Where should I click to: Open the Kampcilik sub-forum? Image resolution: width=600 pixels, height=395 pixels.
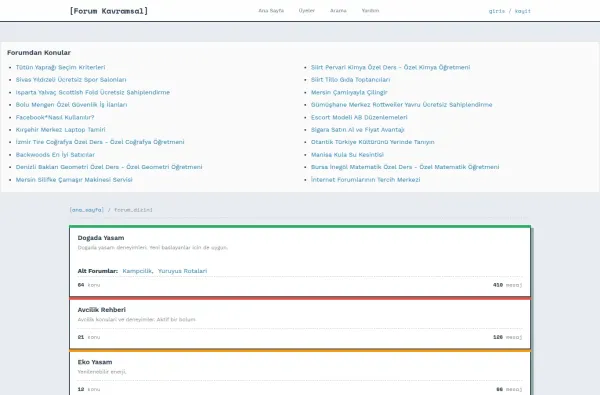tap(137, 271)
